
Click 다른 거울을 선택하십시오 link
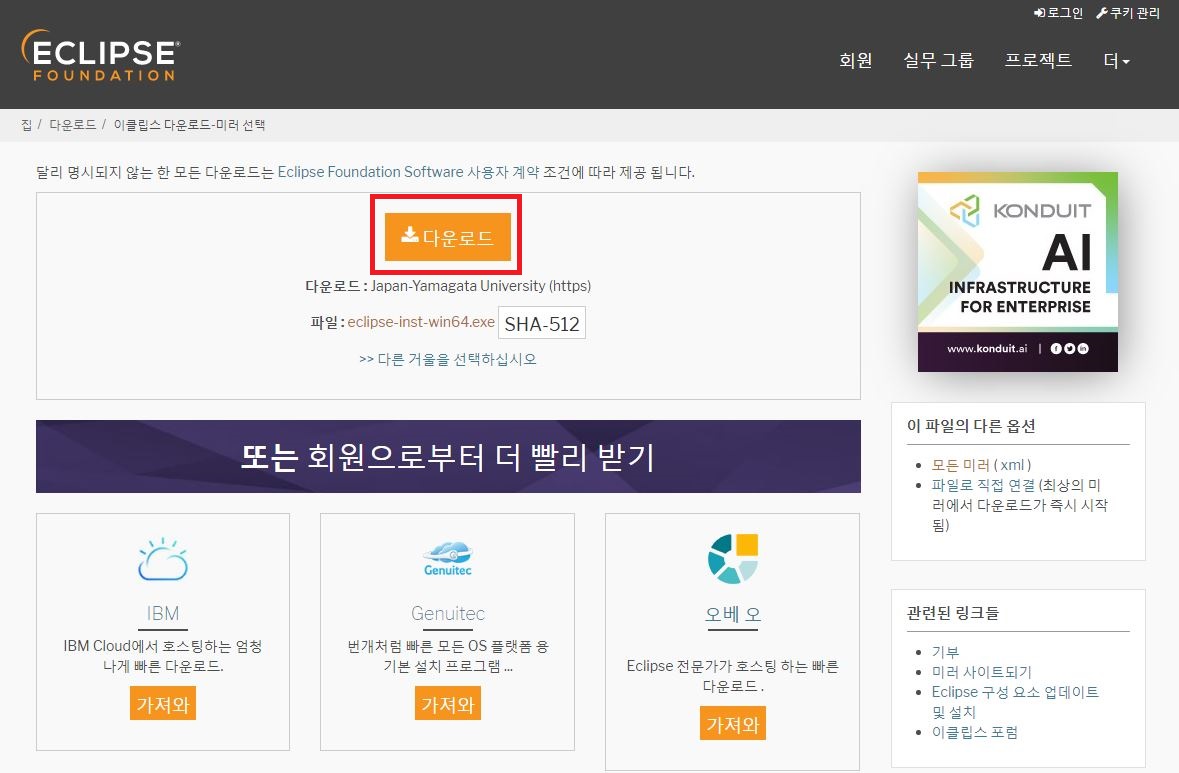pyautogui.click(x=447, y=359)
